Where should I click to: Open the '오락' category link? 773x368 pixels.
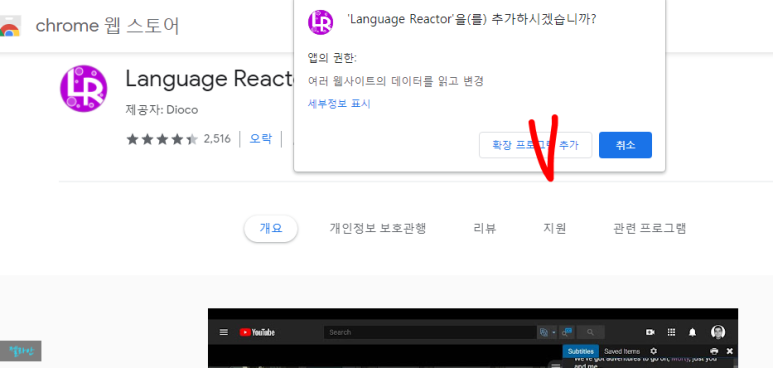pyautogui.click(x=260, y=139)
